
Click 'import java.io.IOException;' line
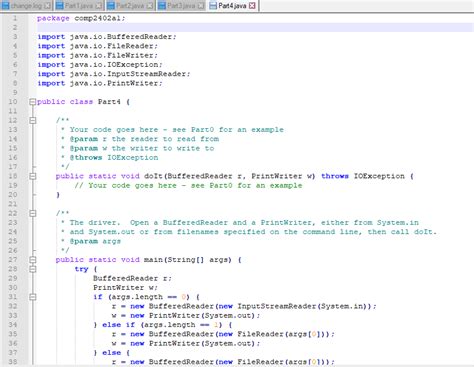click(100, 65)
